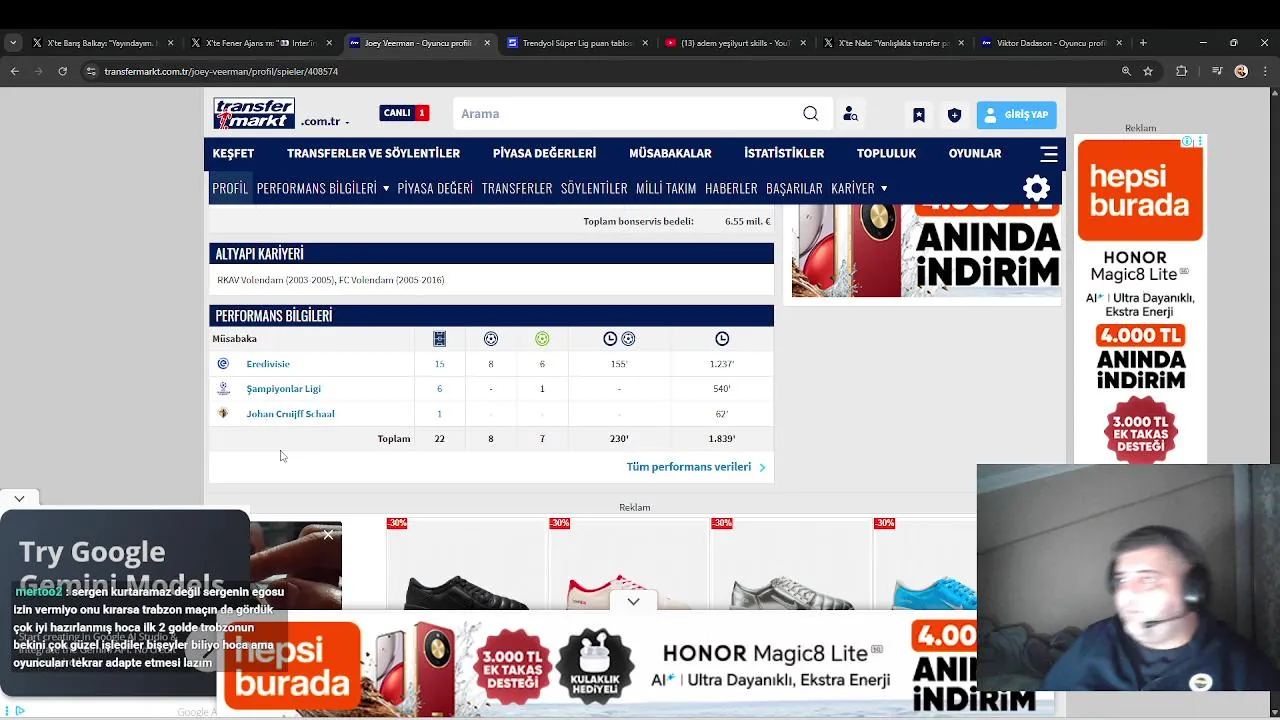Click the black football shoe ad thumbnail
The image size is (1280, 720).
466,563
